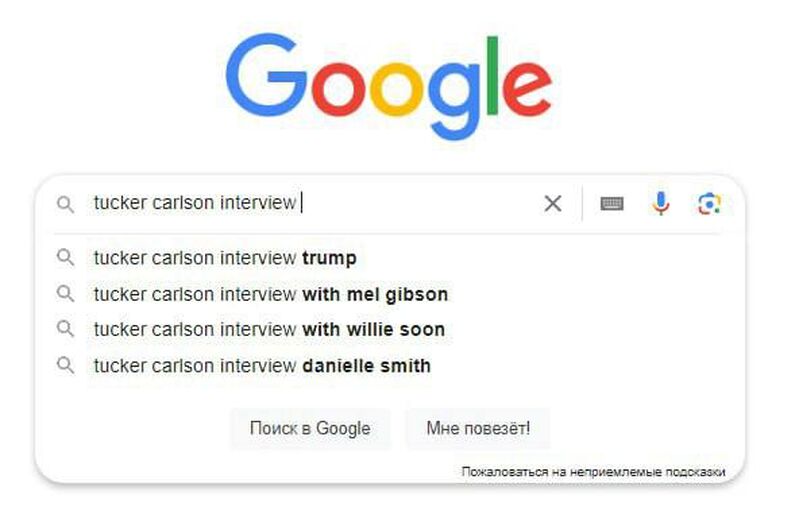Pick the "with willie soon" suggestion
Image resolution: width=799 pixels, height=522 pixels.
point(269,329)
